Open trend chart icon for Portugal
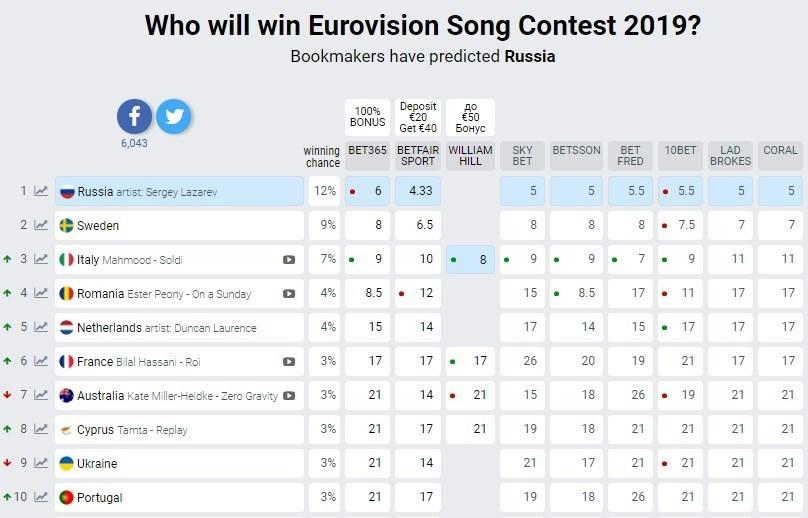This screenshot has height=518, width=808. click(x=41, y=497)
